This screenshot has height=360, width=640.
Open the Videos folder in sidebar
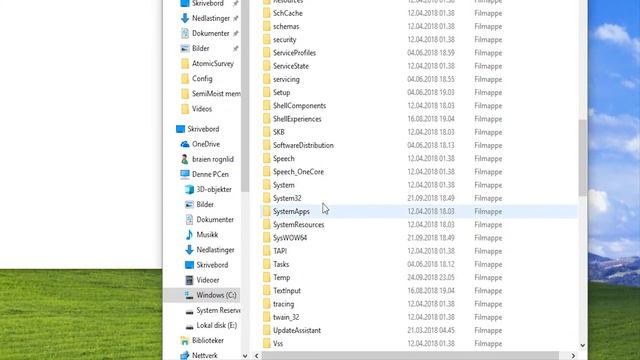202,109
